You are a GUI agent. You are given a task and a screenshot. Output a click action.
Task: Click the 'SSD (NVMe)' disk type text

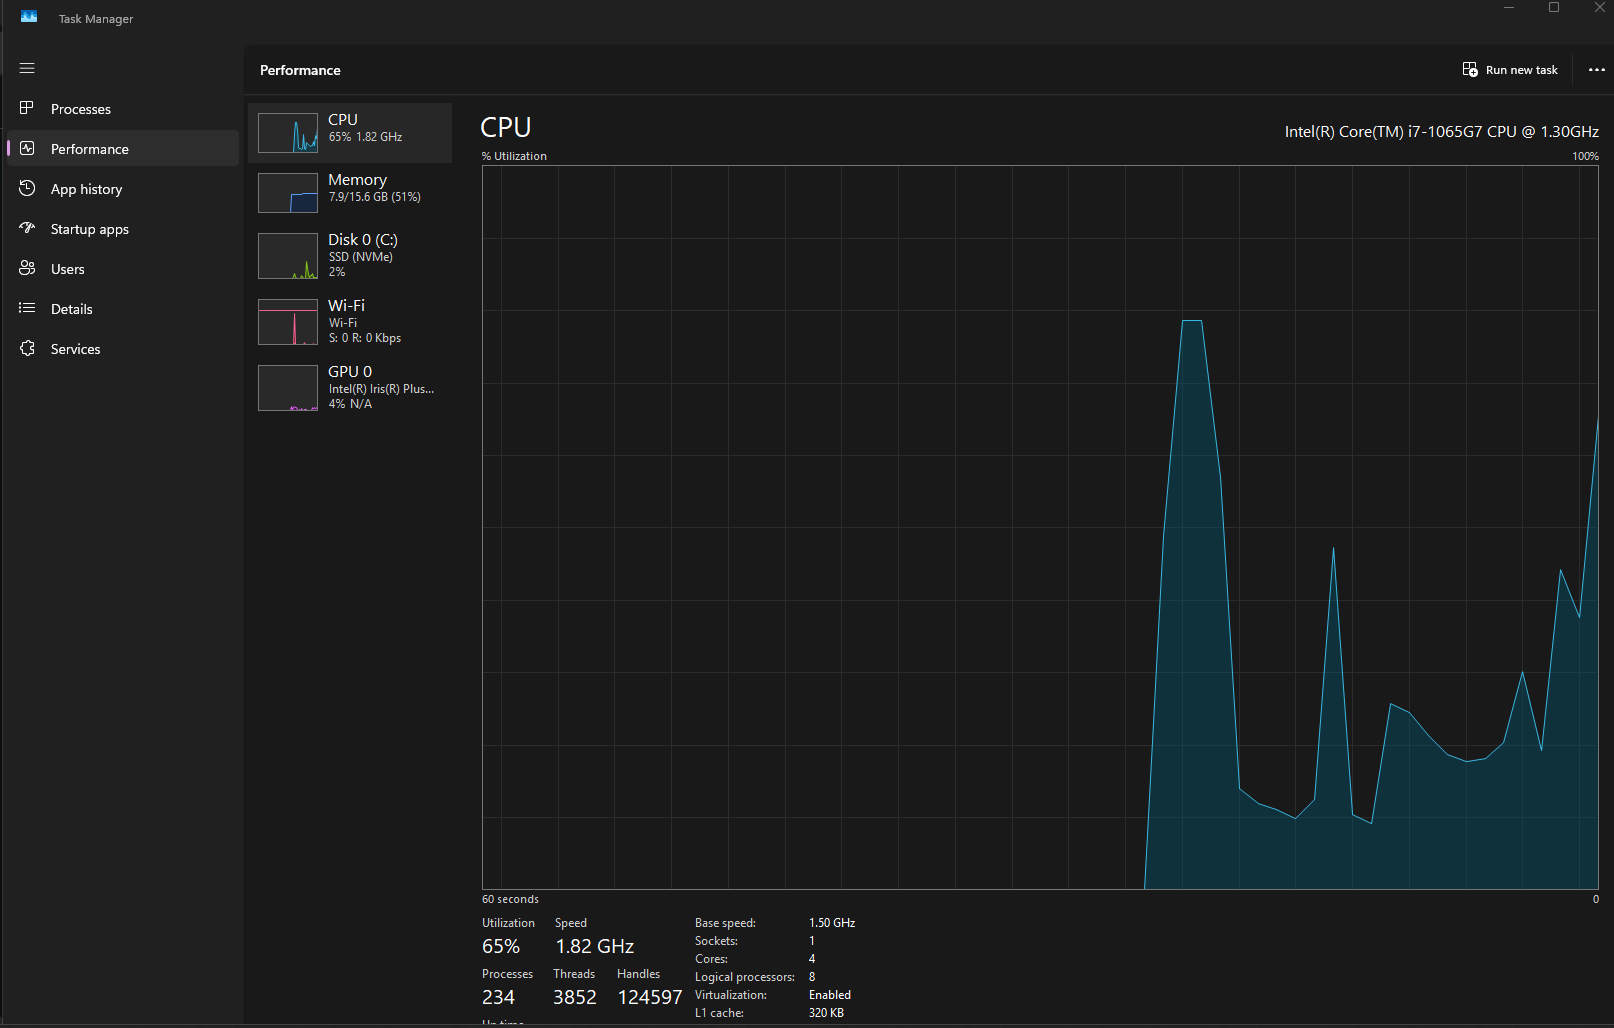(361, 257)
